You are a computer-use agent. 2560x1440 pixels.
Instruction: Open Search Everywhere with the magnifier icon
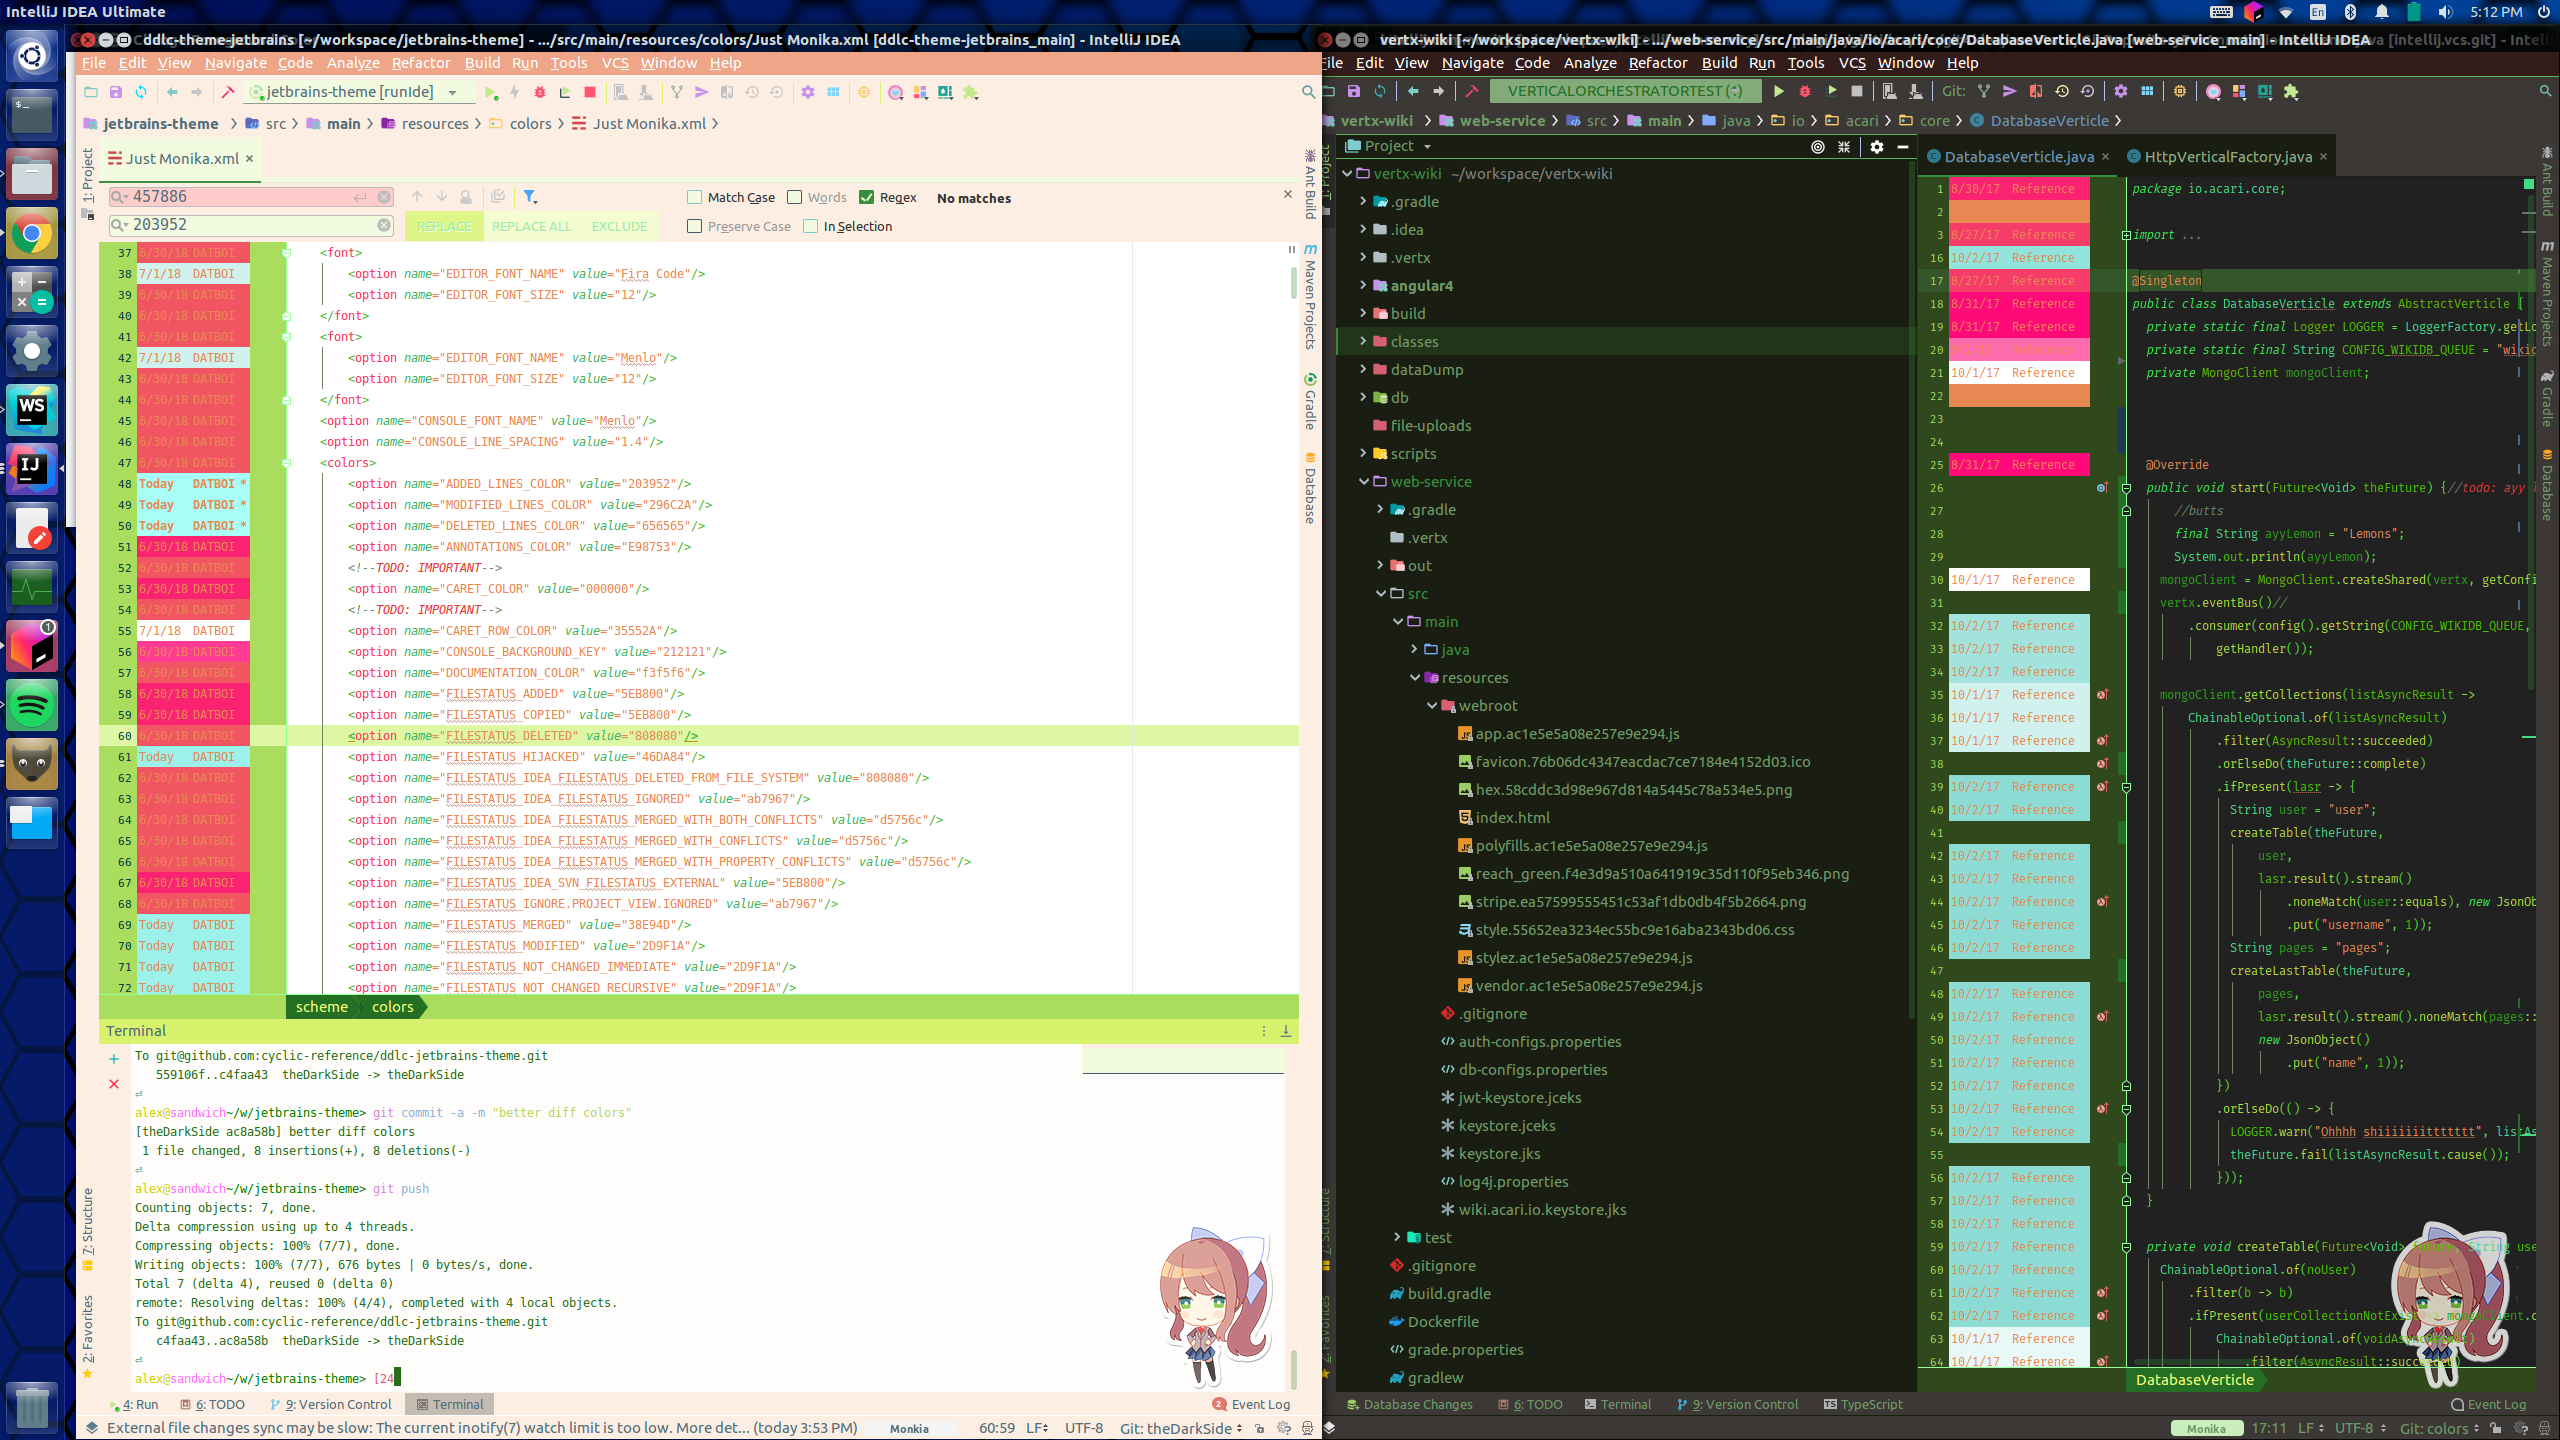point(1308,93)
